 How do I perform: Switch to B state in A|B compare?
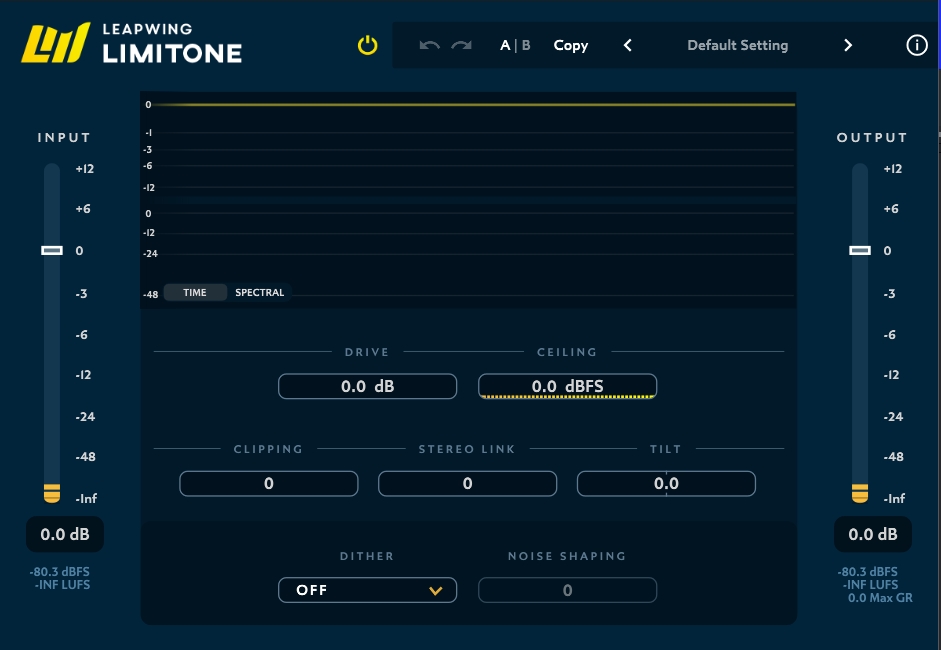coord(526,46)
